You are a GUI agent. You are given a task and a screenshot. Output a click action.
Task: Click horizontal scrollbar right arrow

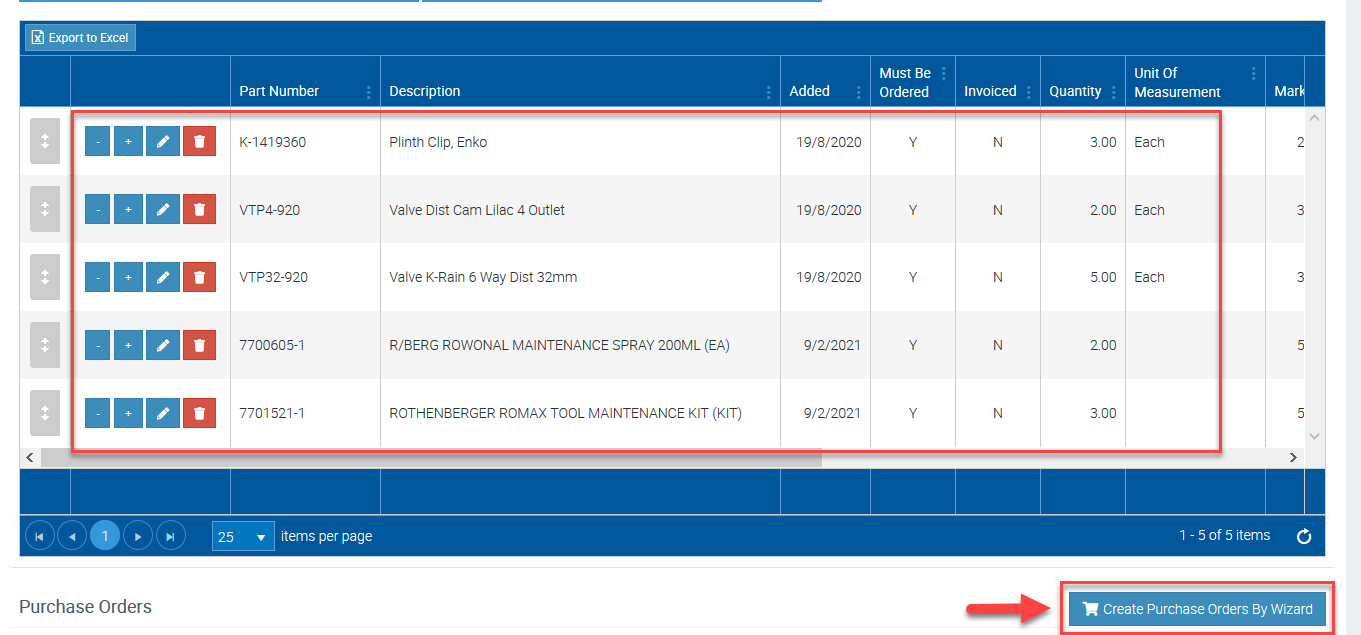(x=1292, y=457)
